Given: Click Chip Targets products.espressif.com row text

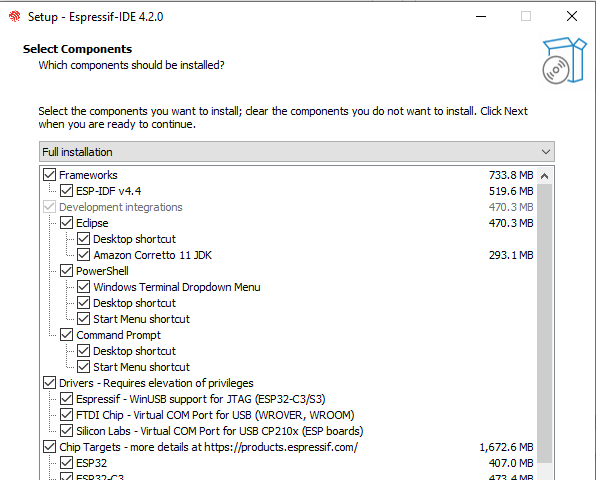Looking at the screenshot, I should coord(208,447).
